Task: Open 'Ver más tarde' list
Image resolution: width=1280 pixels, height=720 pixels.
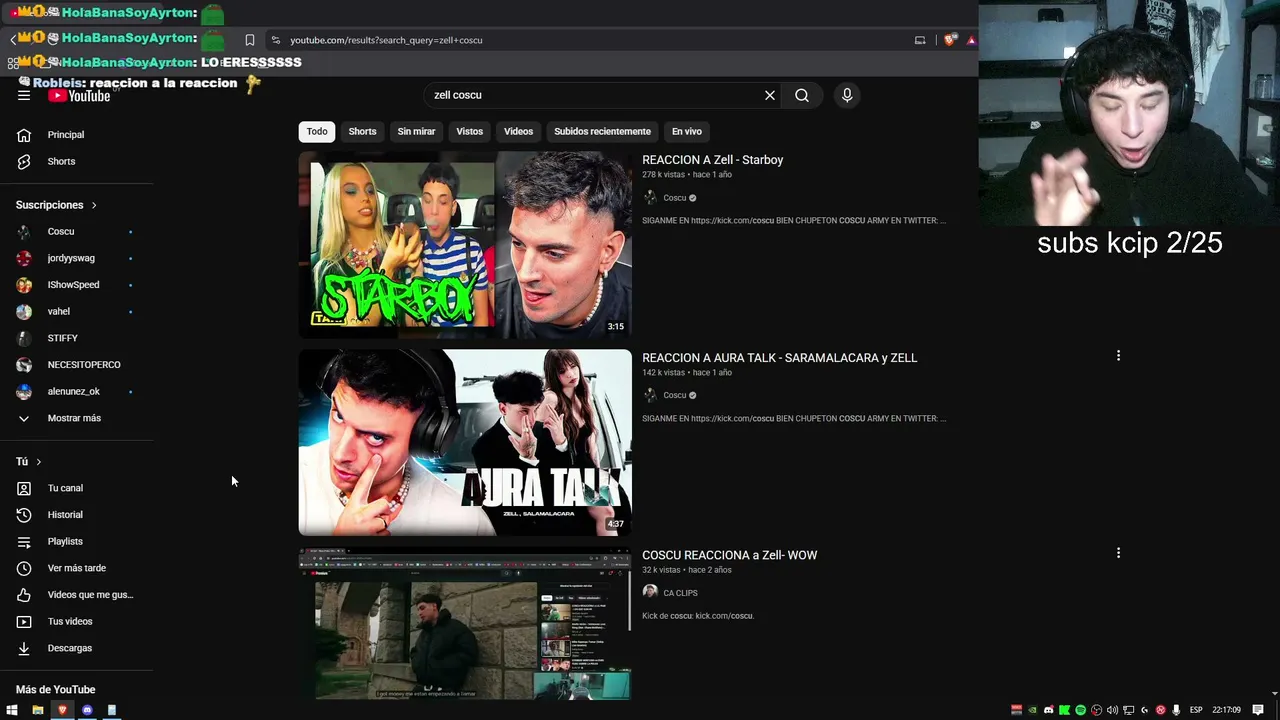Action: (76, 568)
